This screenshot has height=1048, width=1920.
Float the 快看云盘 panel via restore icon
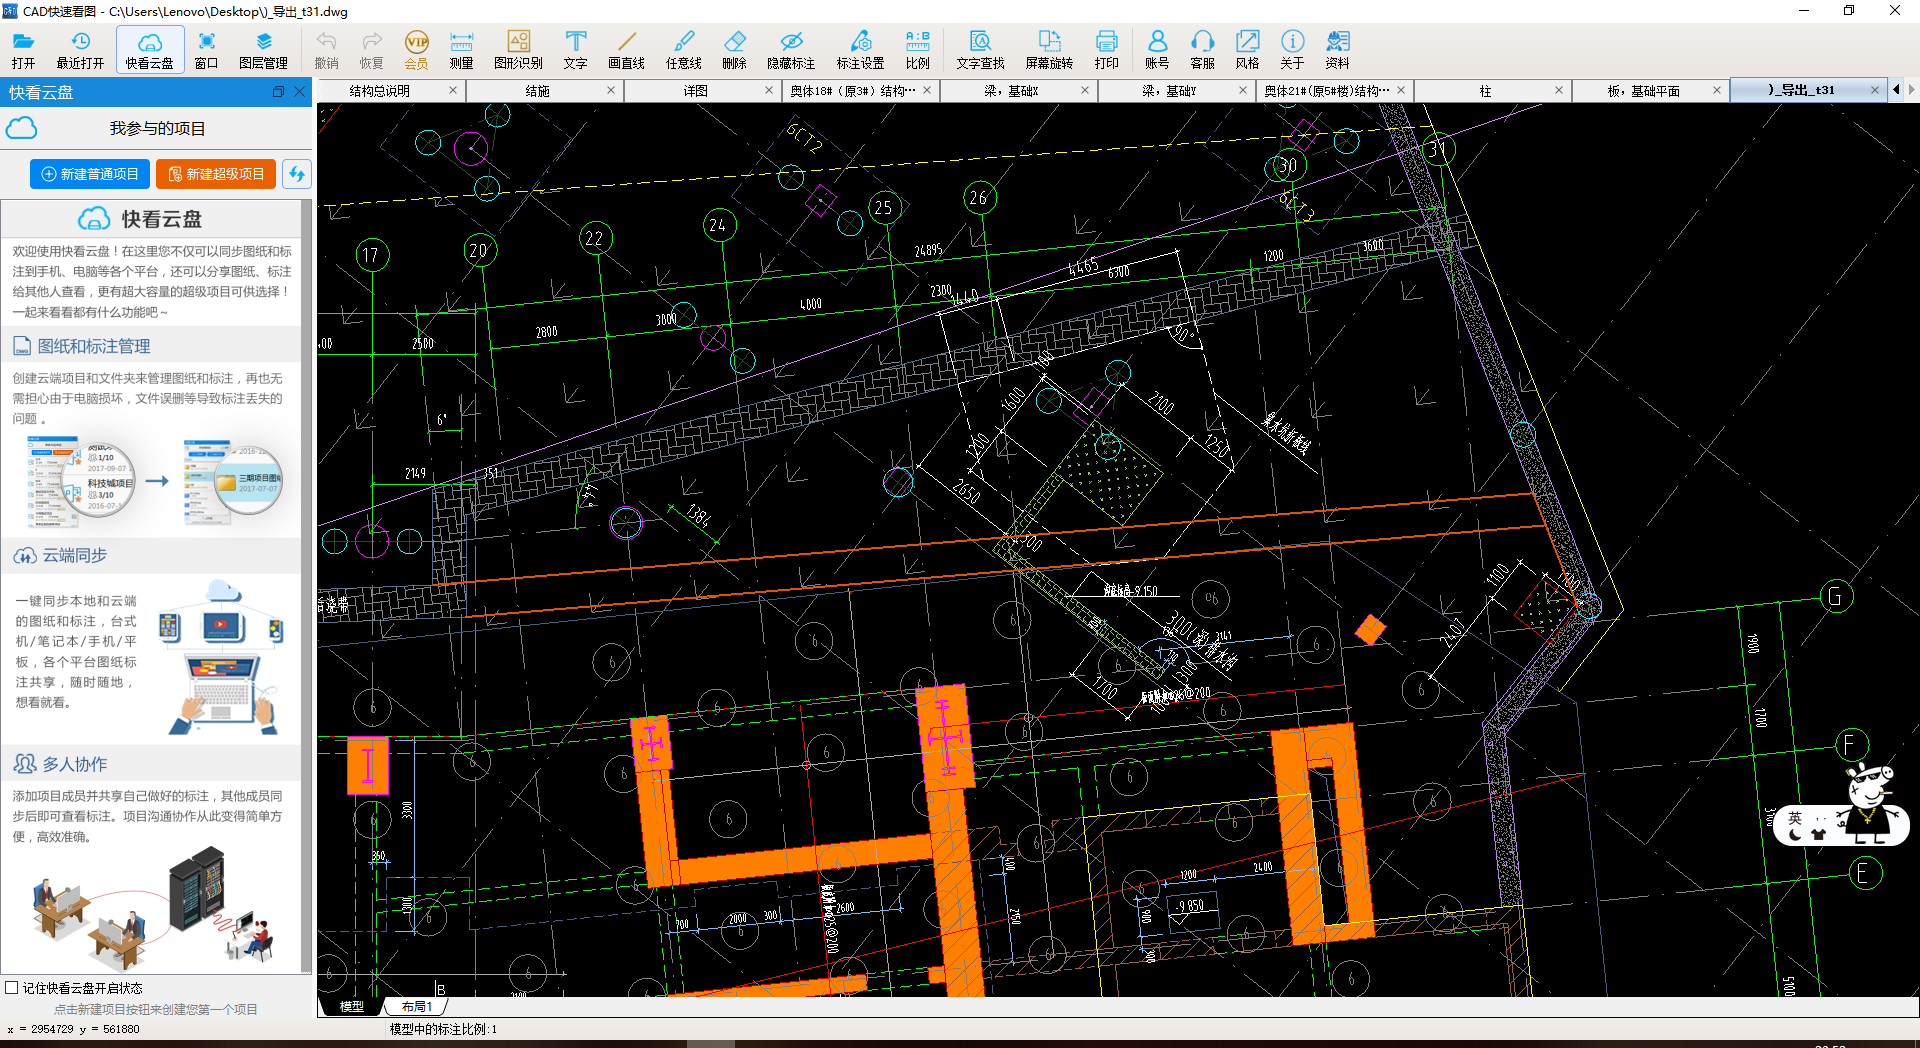(278, 92)
